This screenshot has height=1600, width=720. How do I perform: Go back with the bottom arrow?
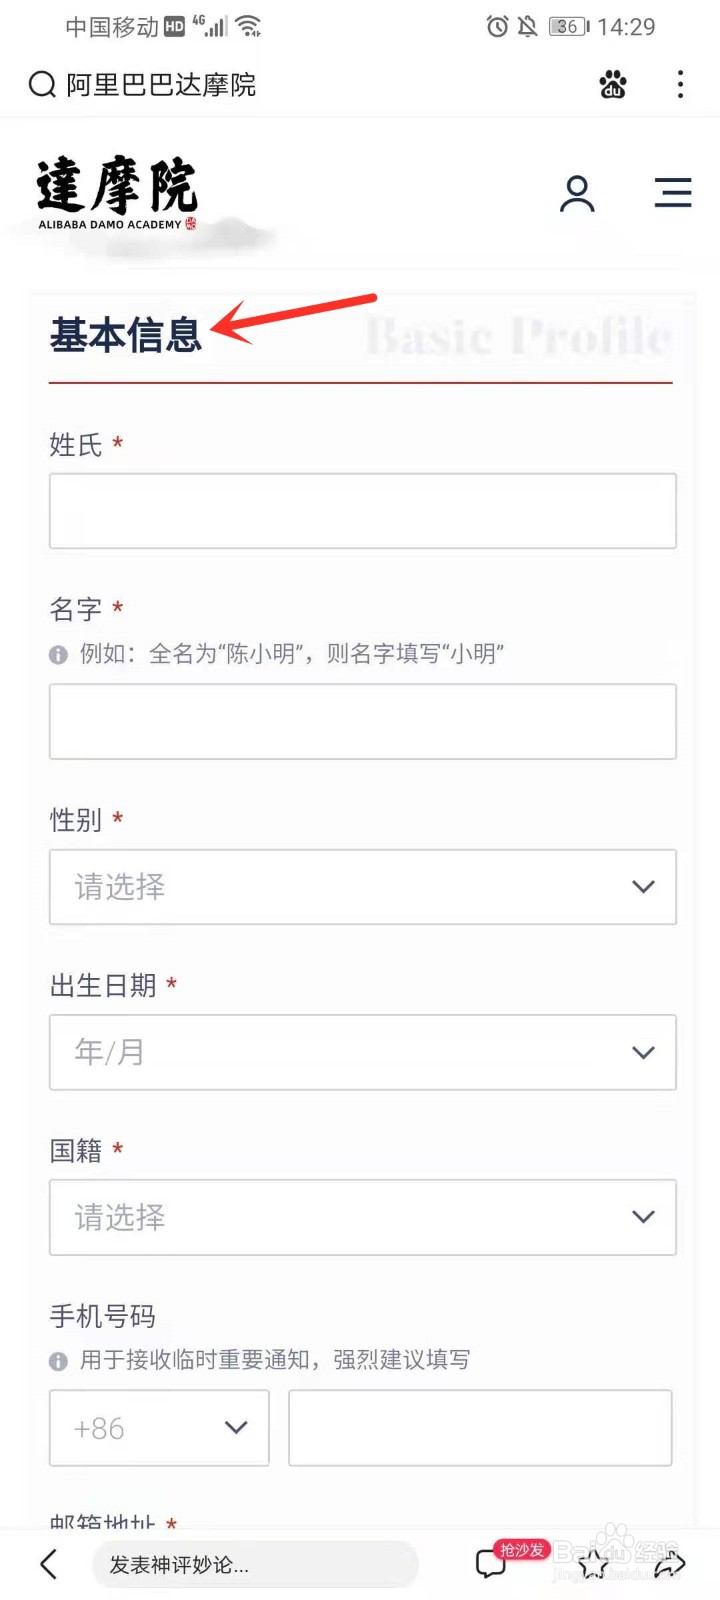[x=48, y=1564]
